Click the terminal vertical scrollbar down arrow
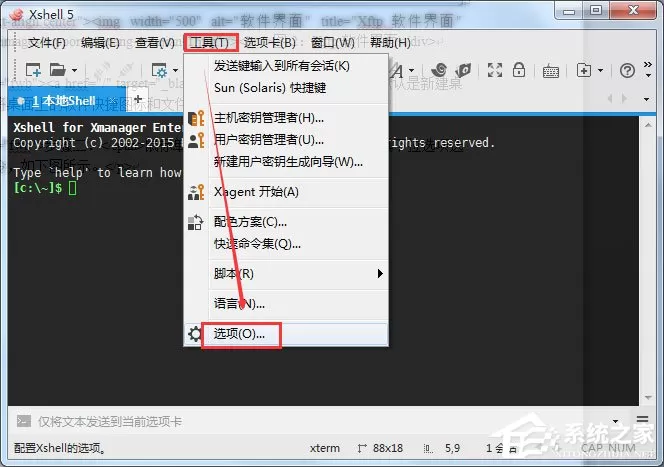Image resolution: width=664 pixels, height=467 pixels. click(648, 398)
